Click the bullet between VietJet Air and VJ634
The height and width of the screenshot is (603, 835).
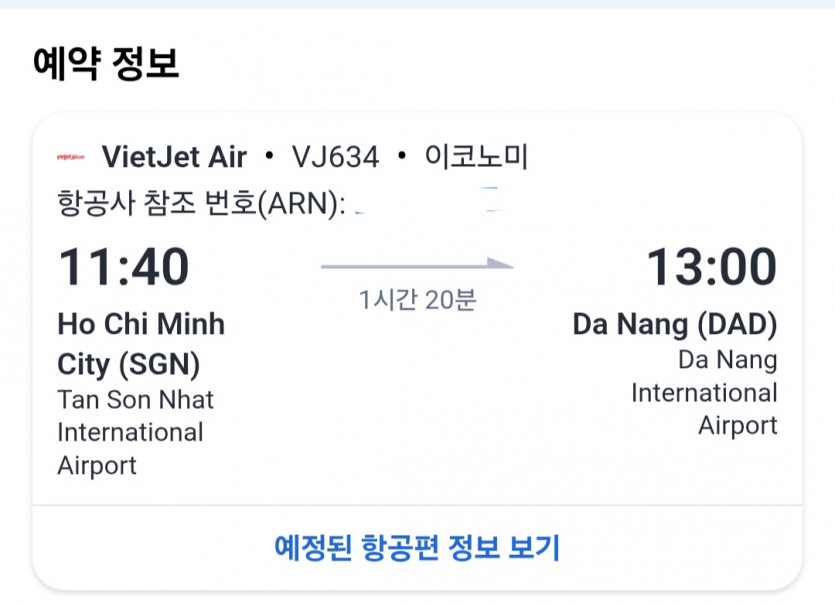pos(268,157)
